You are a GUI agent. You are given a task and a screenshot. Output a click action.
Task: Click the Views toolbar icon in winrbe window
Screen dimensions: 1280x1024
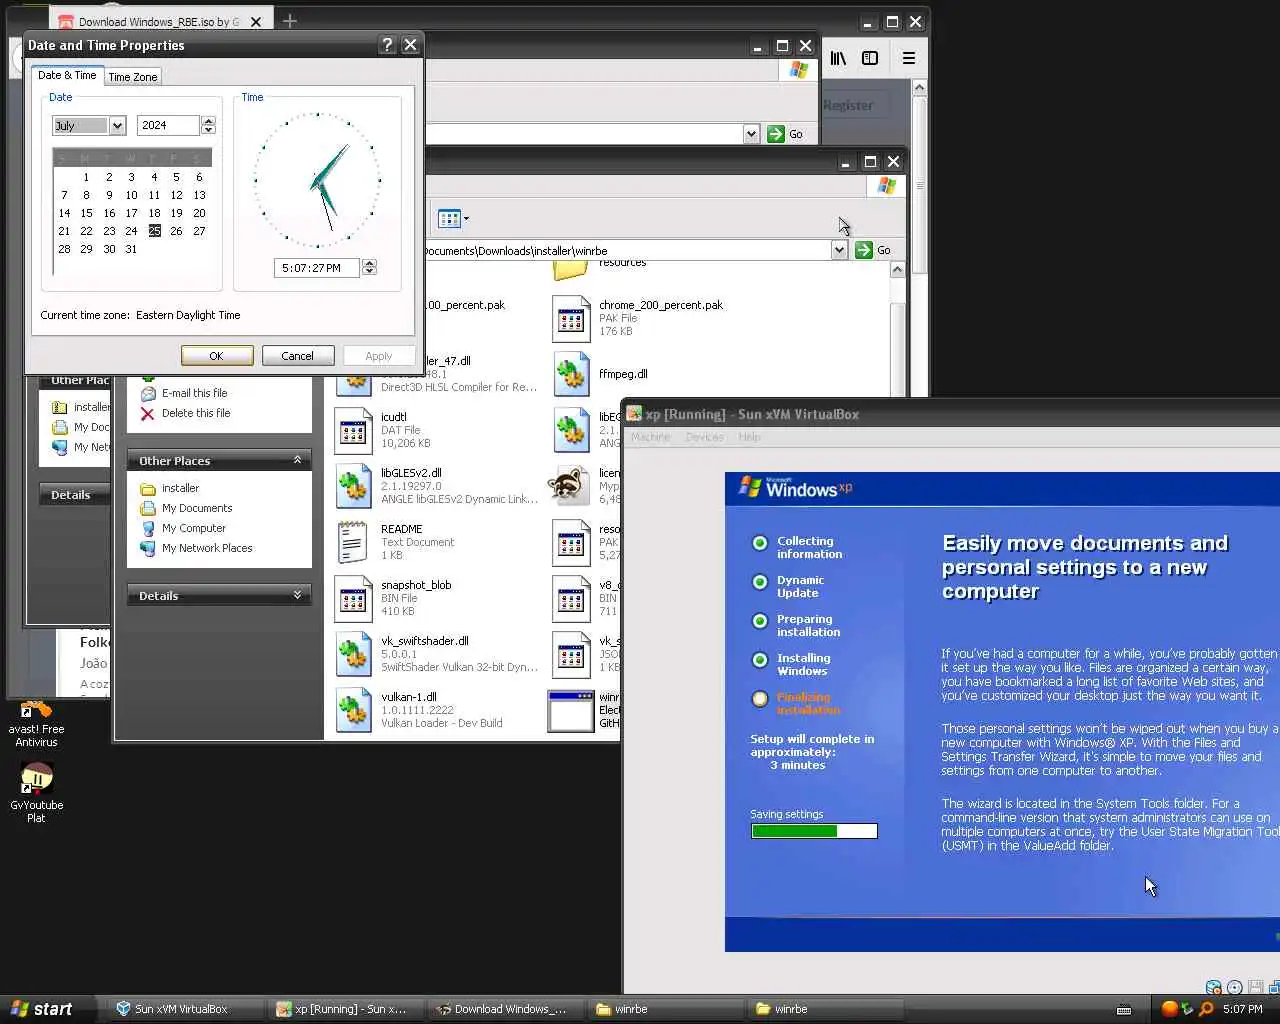[x=449, y=218]
